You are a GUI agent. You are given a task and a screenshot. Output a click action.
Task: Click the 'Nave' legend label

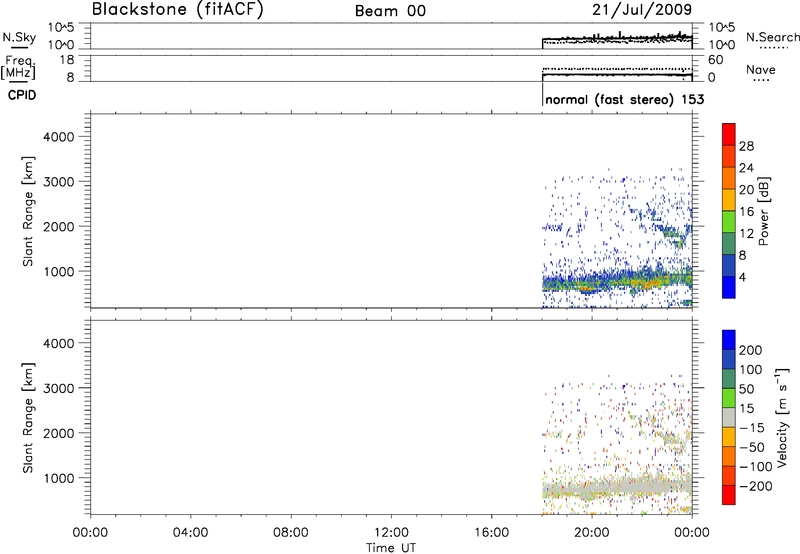761,70
